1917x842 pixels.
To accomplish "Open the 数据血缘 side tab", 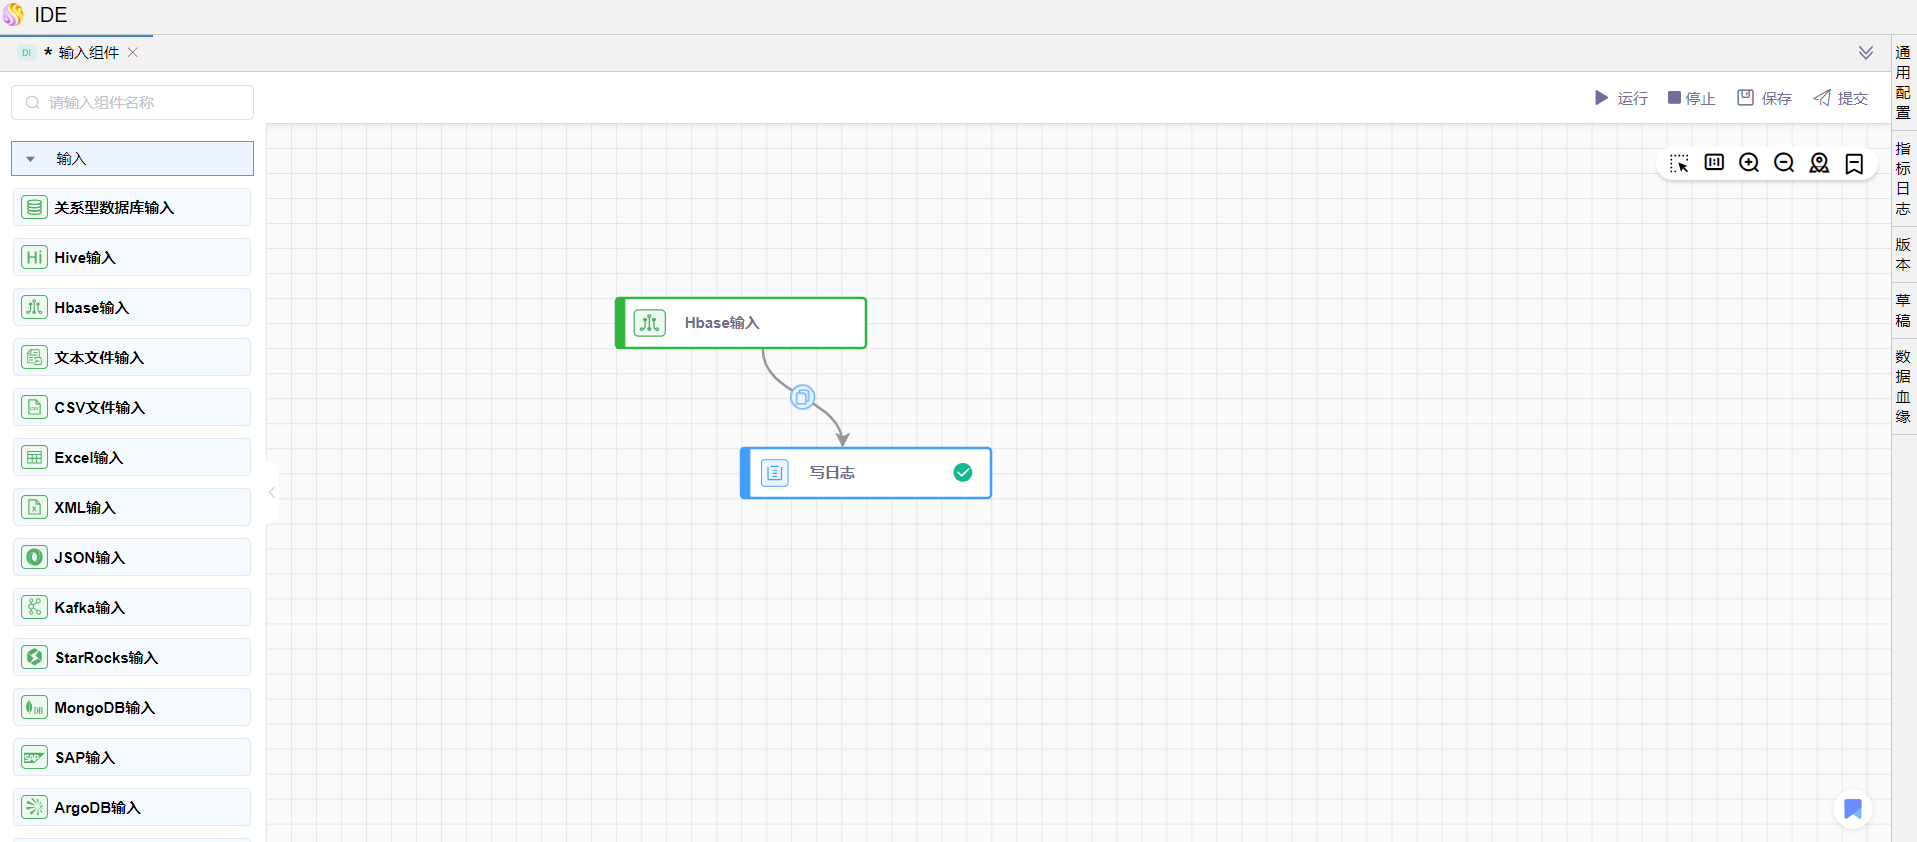I will tap(1903, 386).
